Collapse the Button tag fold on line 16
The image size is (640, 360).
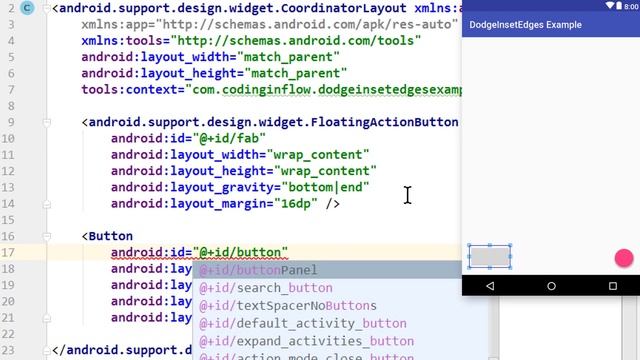(x=47, y=236)
